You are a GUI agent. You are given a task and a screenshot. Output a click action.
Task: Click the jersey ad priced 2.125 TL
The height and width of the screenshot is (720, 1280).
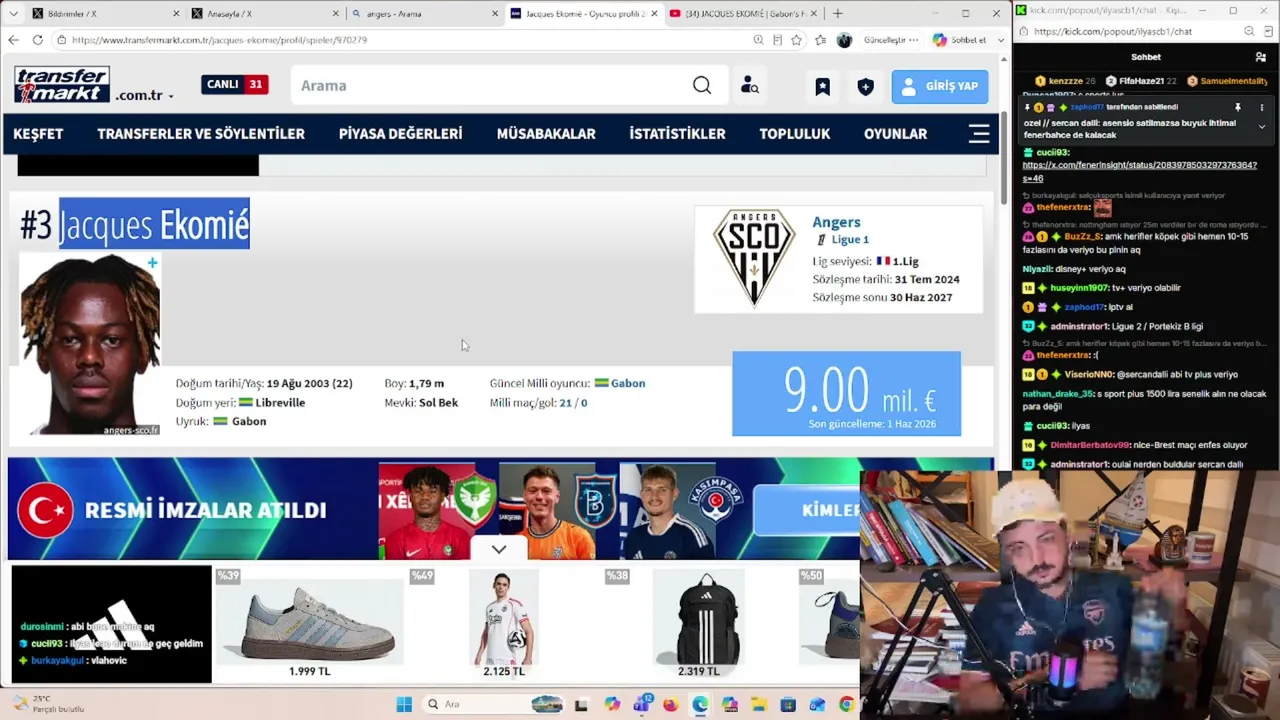(504, 624)
